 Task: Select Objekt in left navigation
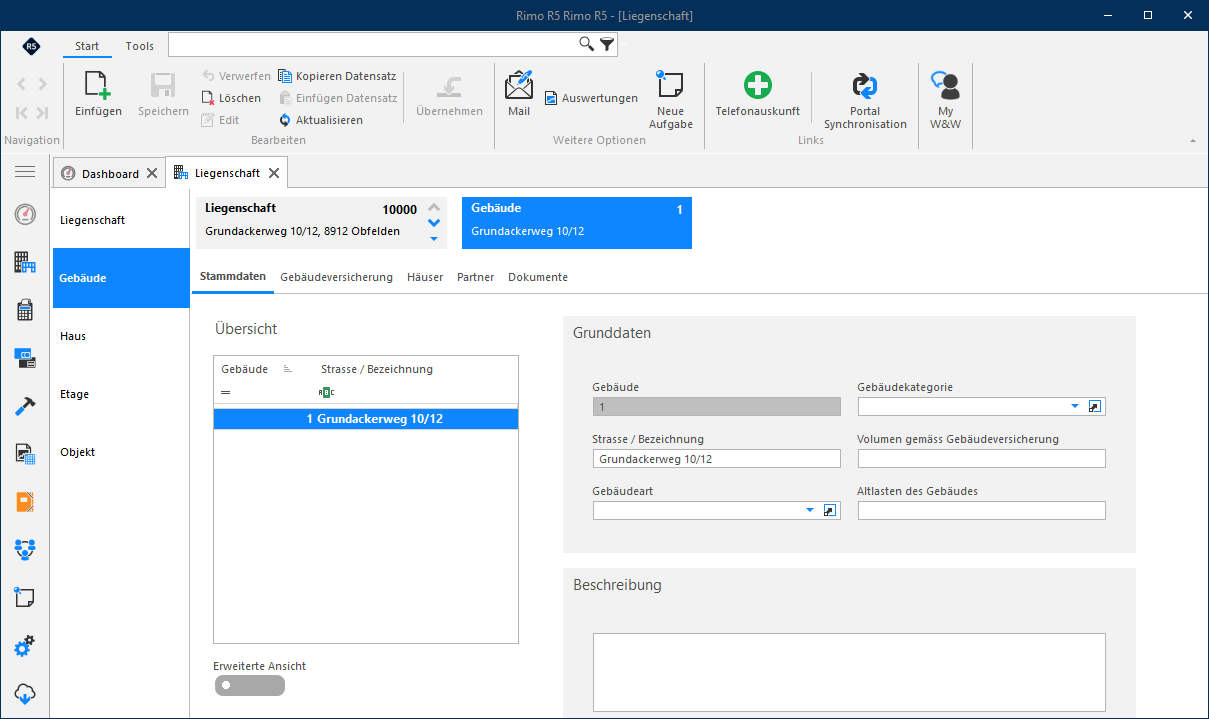click(120, 452)
